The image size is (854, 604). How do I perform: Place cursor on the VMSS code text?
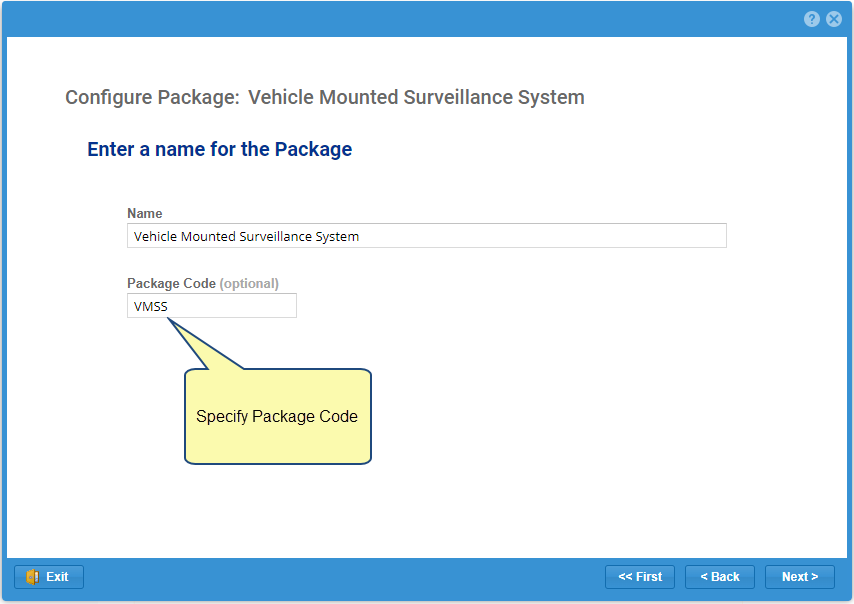(151, 306)
